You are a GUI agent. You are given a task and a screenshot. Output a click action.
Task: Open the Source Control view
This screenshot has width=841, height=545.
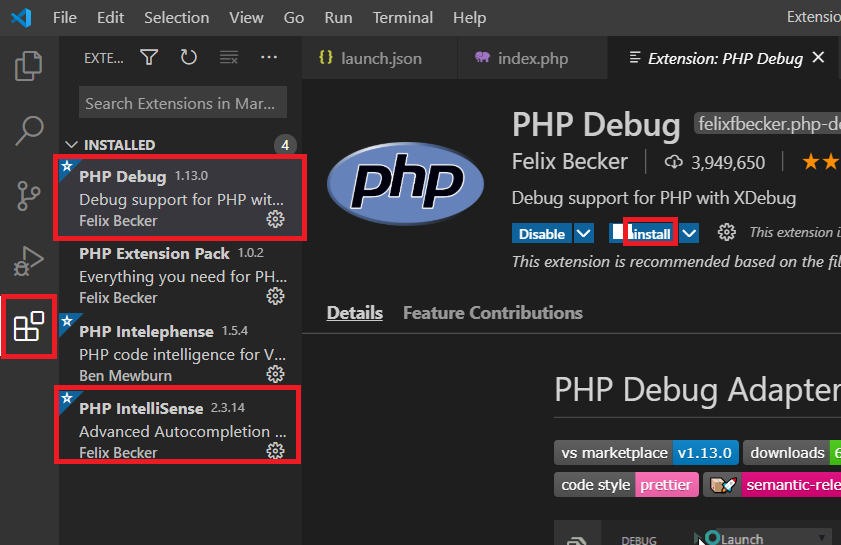pos(28,196)
